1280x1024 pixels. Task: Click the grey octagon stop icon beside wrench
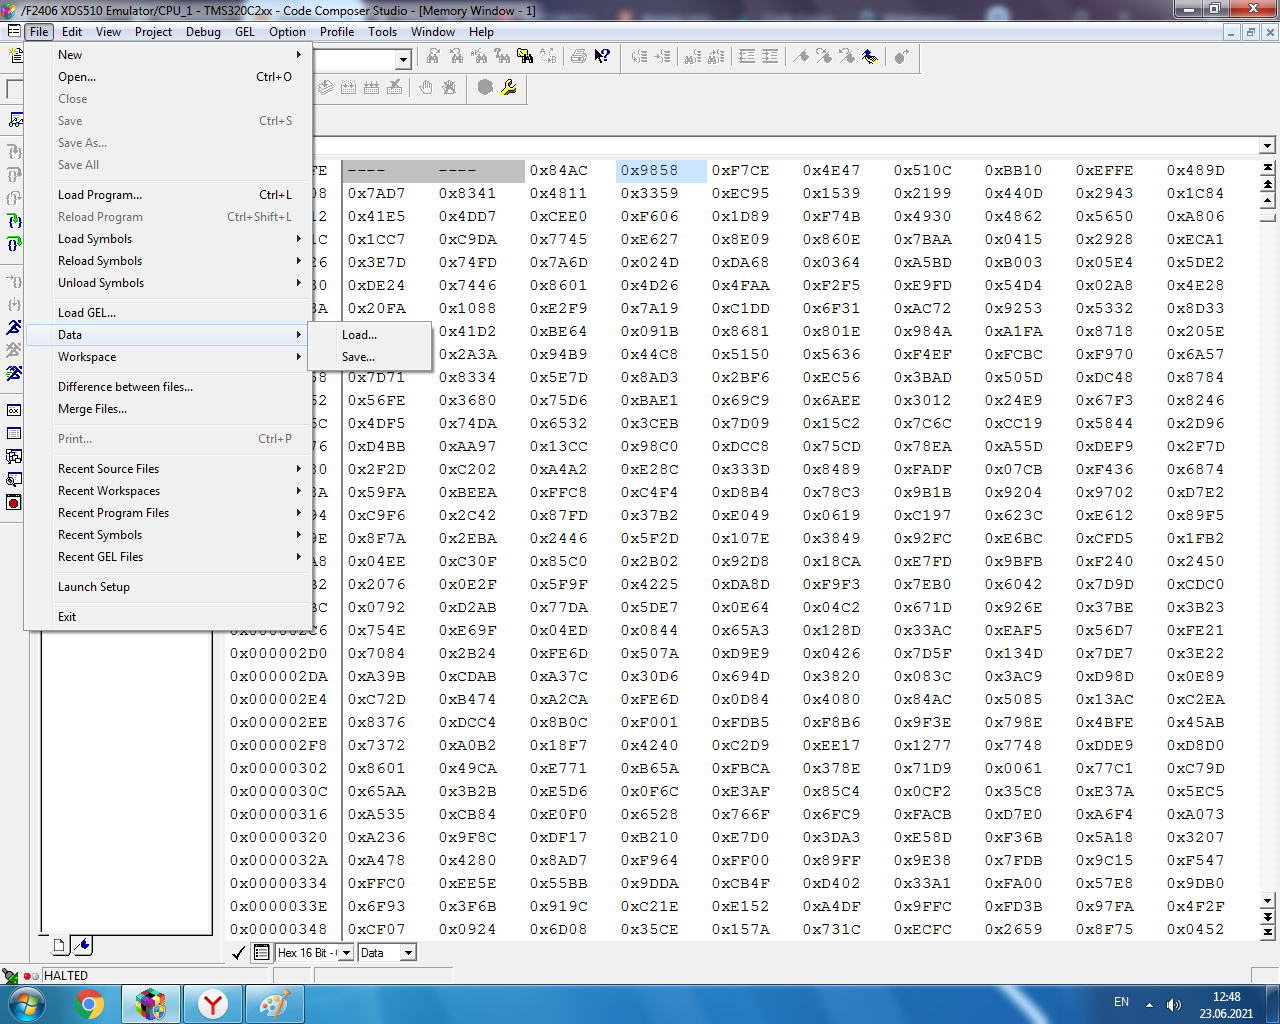coord(485,88)
